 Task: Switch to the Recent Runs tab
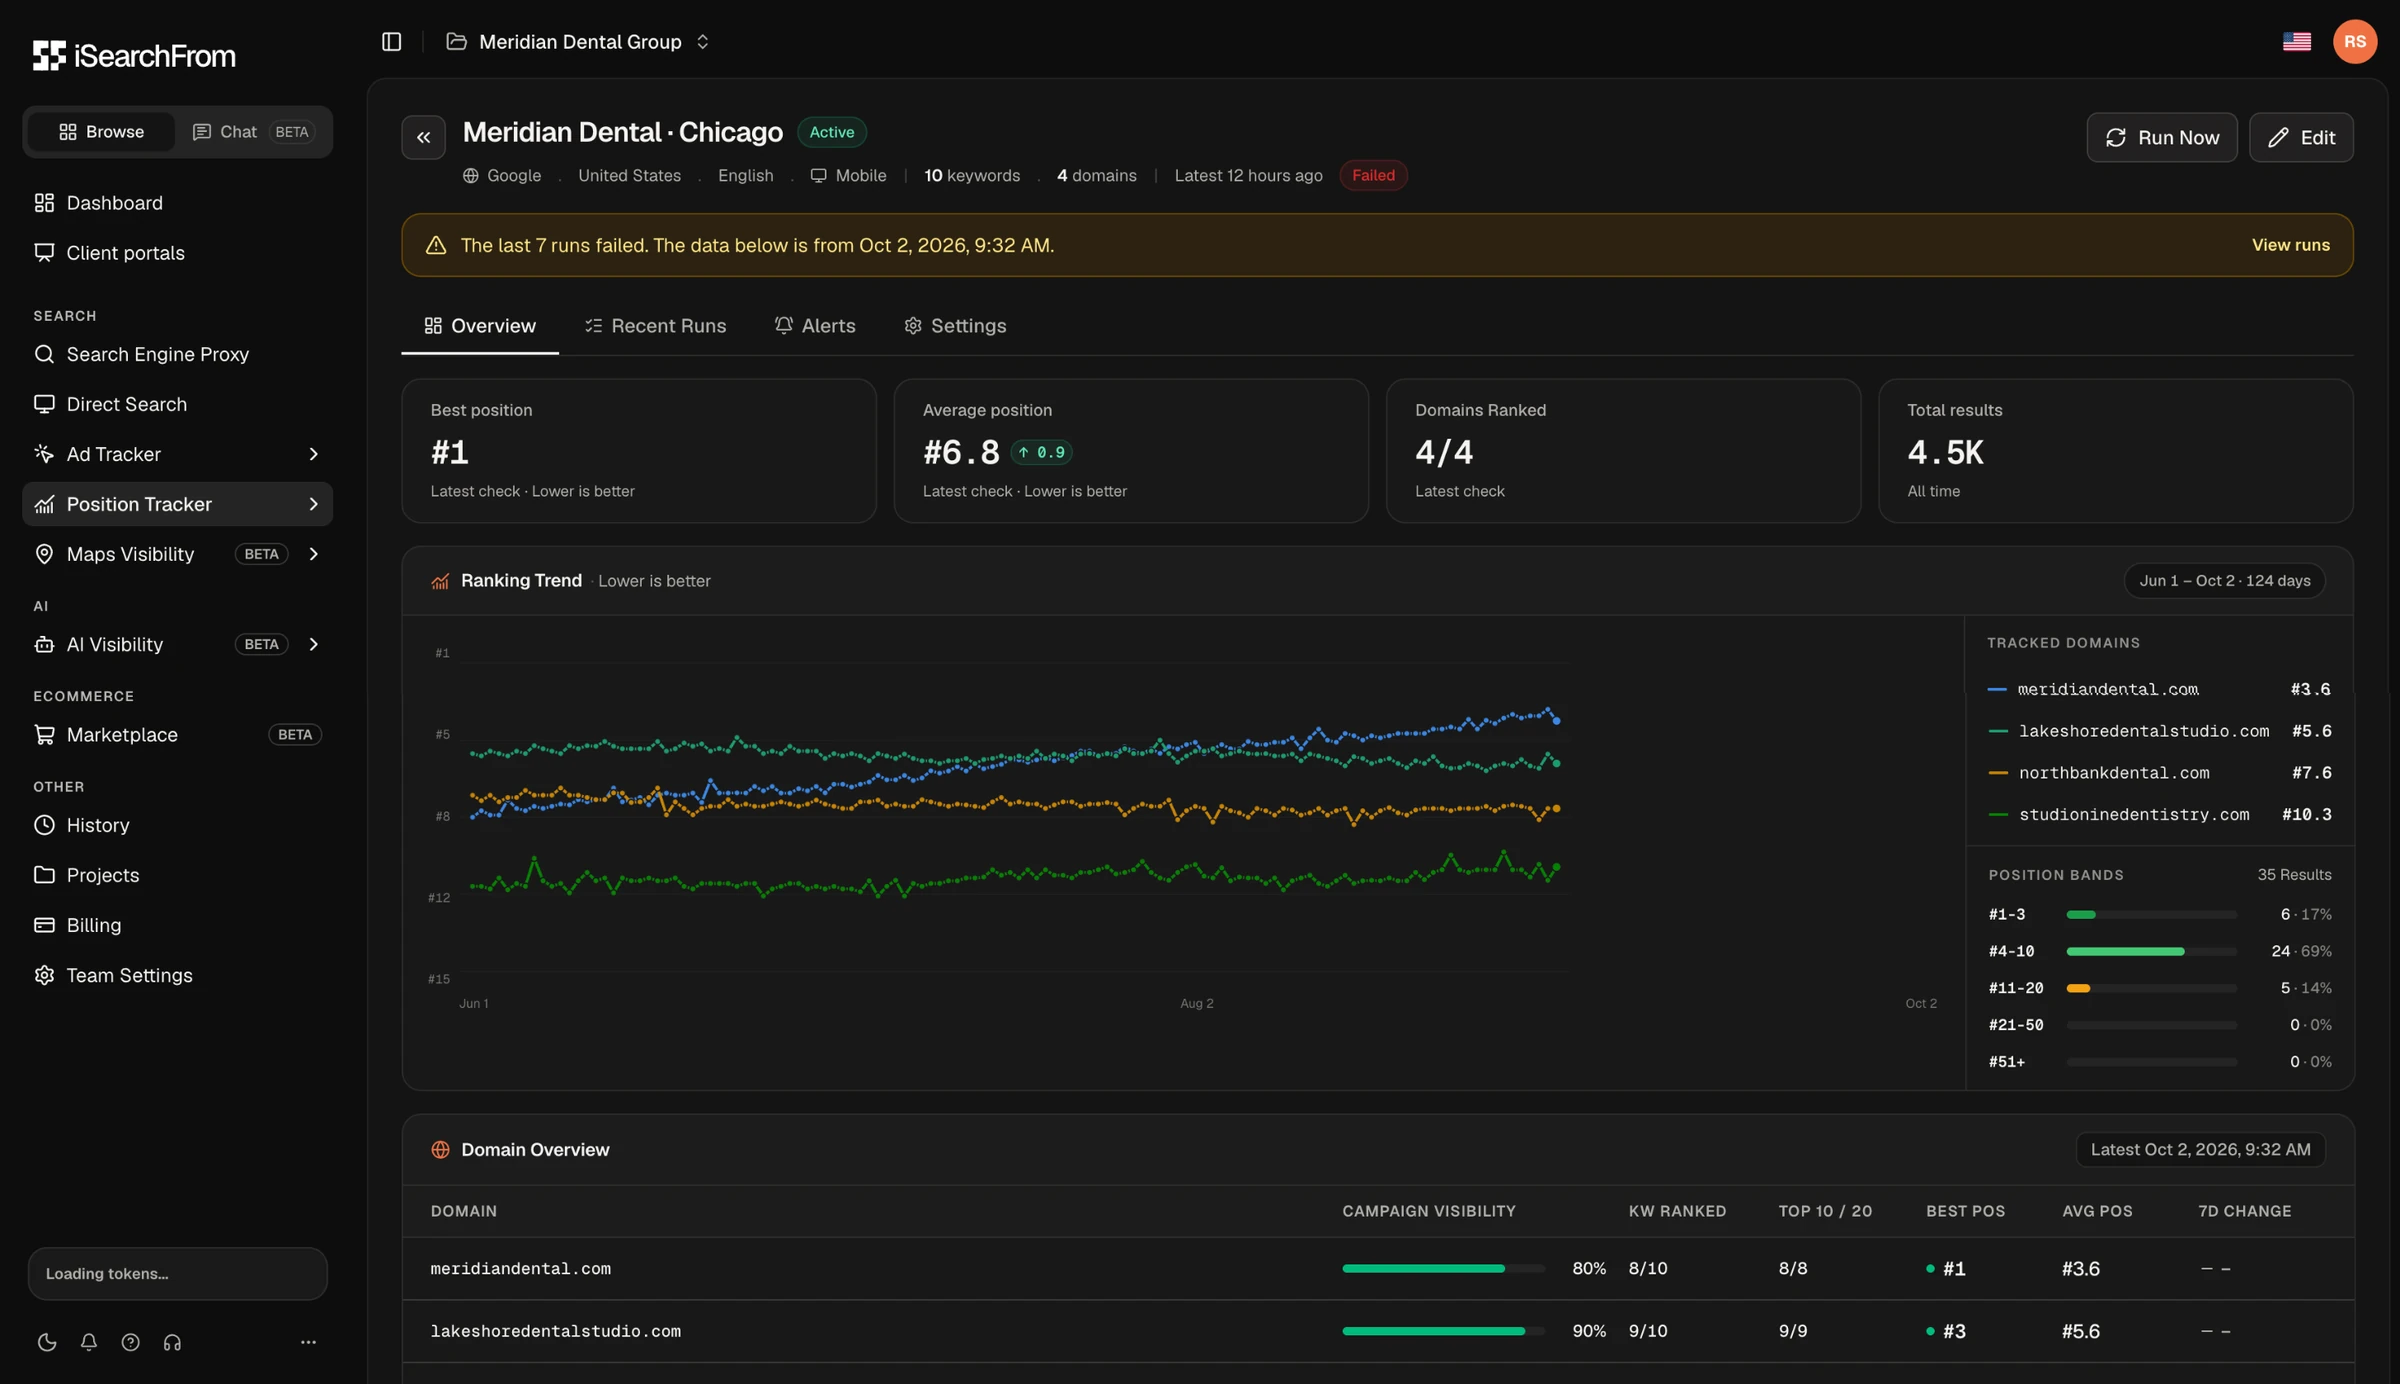click(655, 326)
